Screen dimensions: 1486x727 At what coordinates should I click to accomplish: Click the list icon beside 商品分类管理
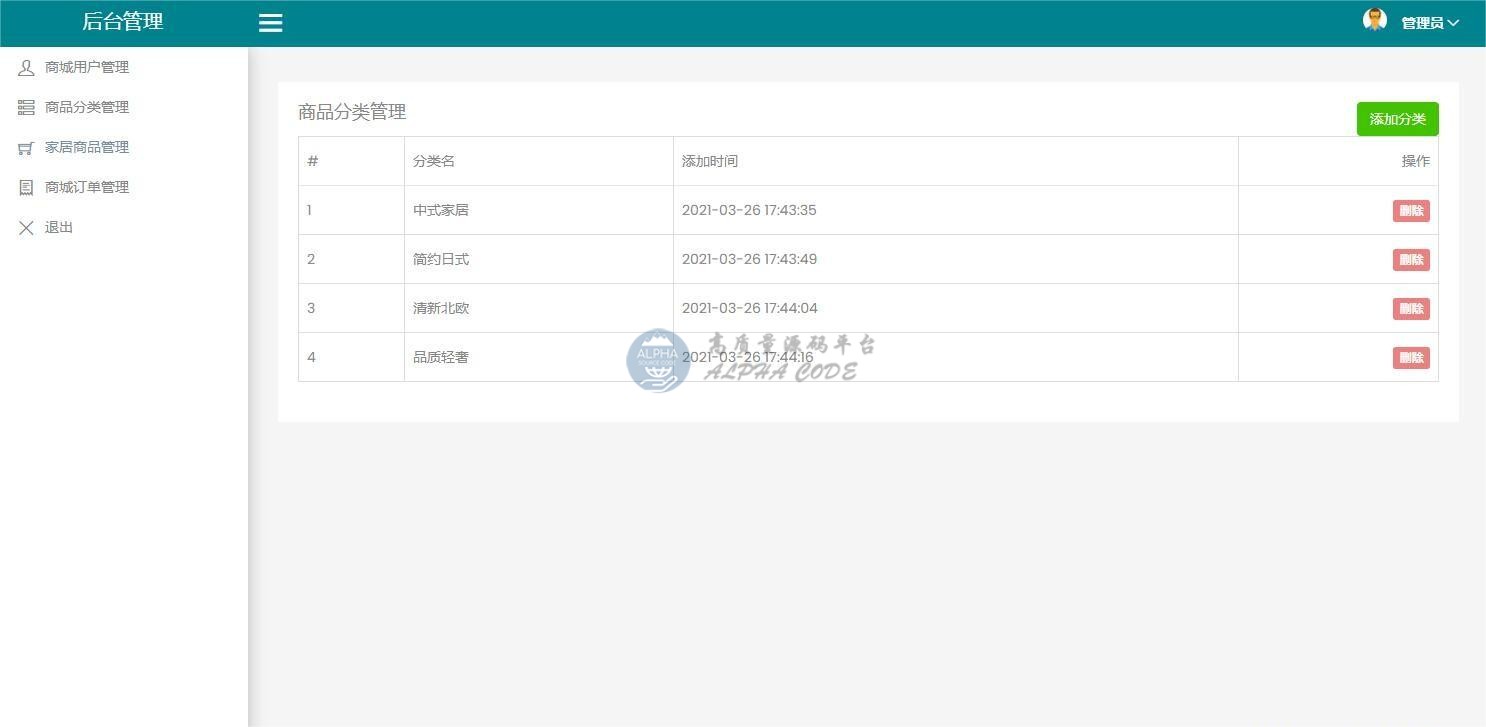point(26,108)
